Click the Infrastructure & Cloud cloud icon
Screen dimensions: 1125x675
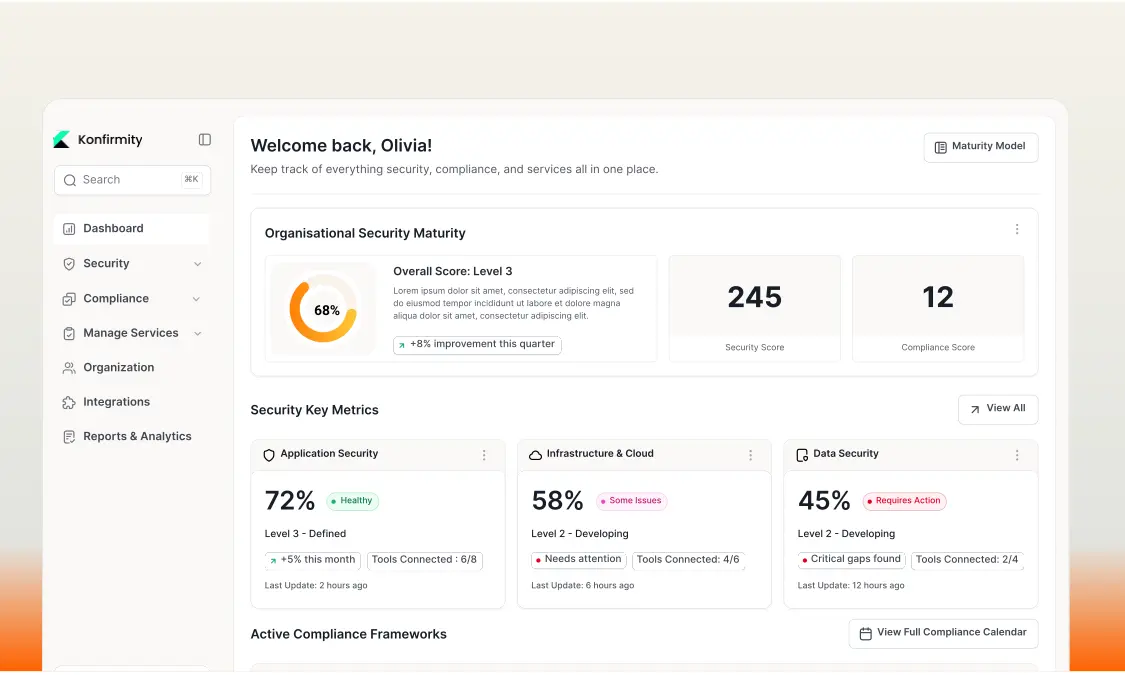pos(535,455)
